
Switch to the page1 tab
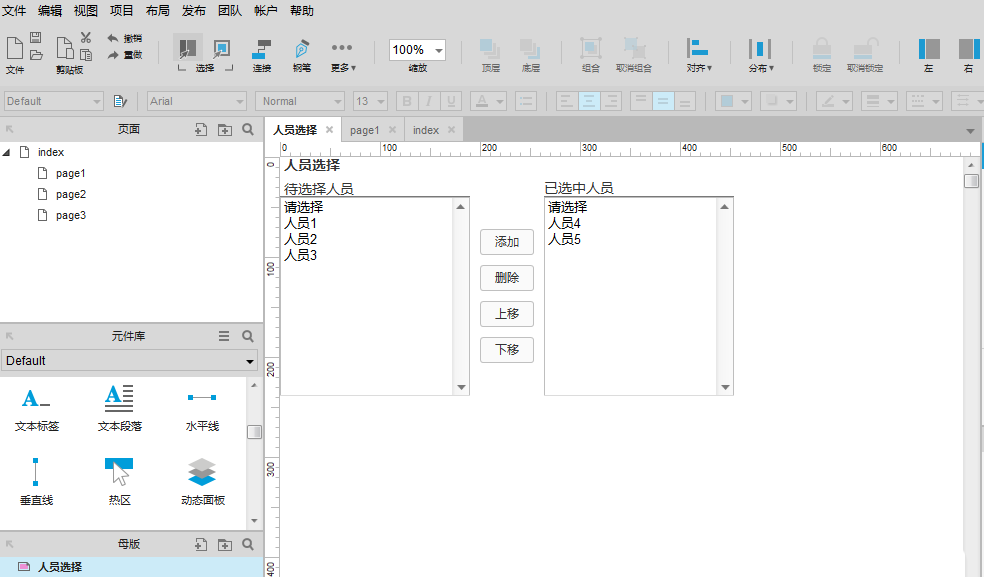pyautogui.click(x=366, y=129)
